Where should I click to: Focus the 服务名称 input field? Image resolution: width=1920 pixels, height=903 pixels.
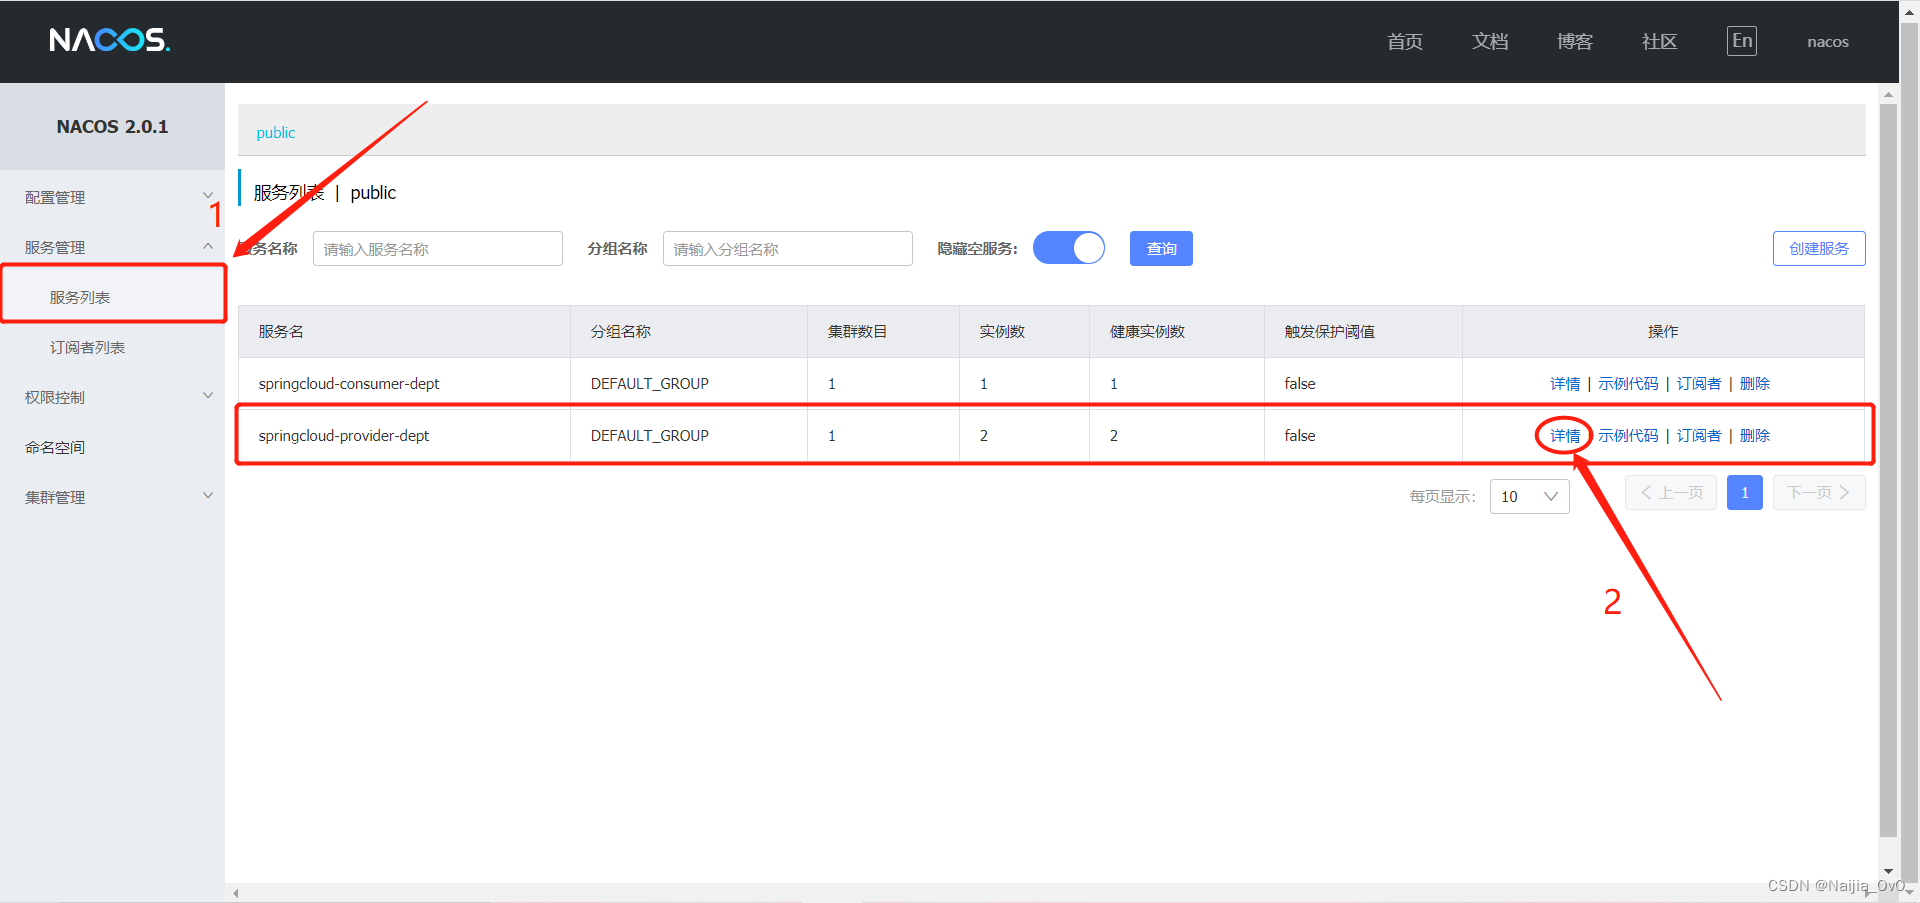(438, 248)
